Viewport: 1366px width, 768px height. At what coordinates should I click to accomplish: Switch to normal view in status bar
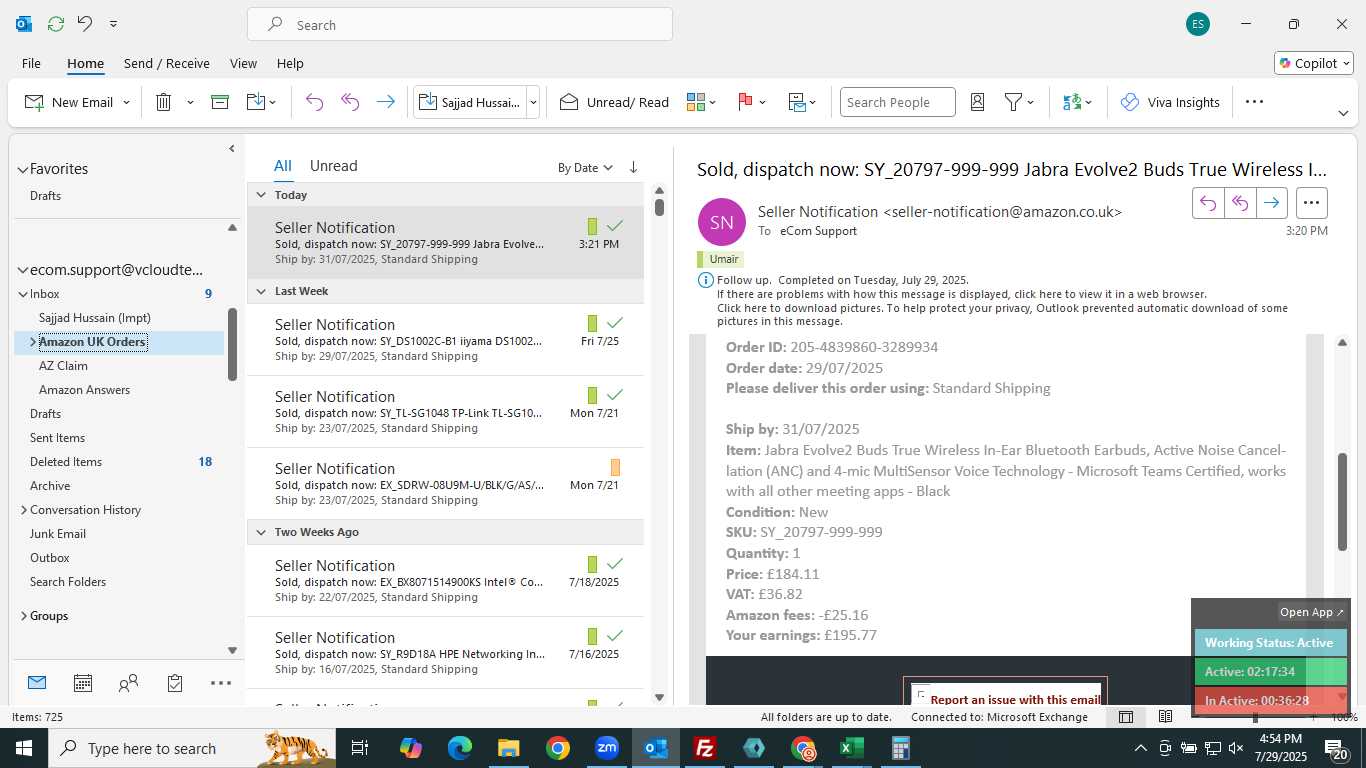pyautogui.click(x=1126, y=717)
